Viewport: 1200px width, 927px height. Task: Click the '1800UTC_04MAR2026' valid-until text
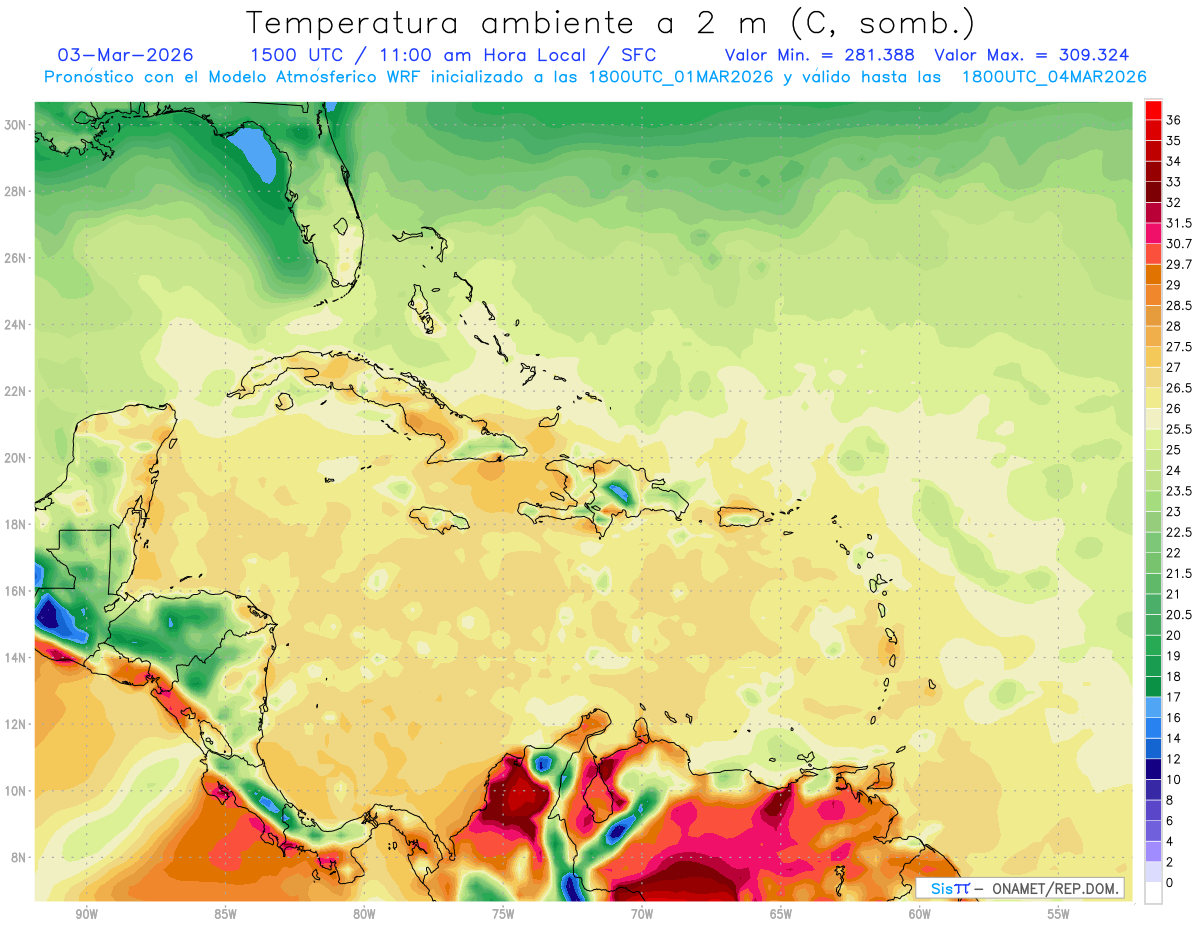[1054, 77]
